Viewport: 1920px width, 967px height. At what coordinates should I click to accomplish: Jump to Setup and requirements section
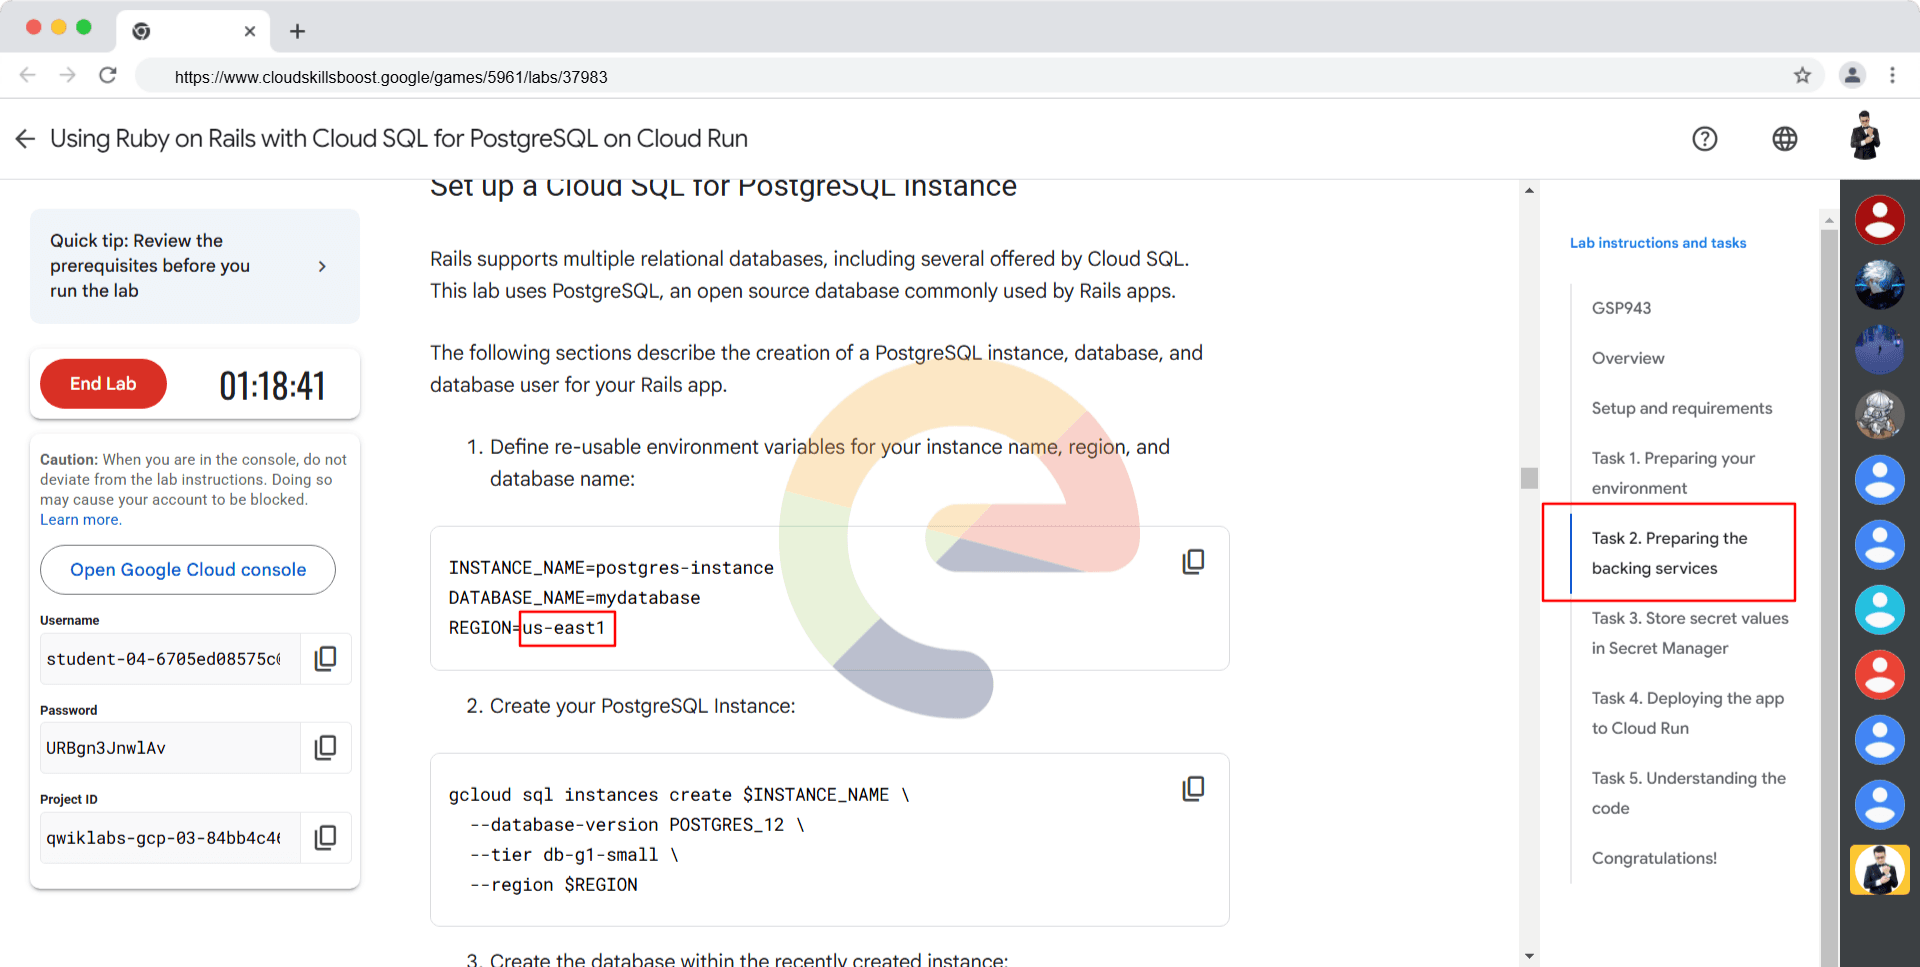(x=1682, y=408)
